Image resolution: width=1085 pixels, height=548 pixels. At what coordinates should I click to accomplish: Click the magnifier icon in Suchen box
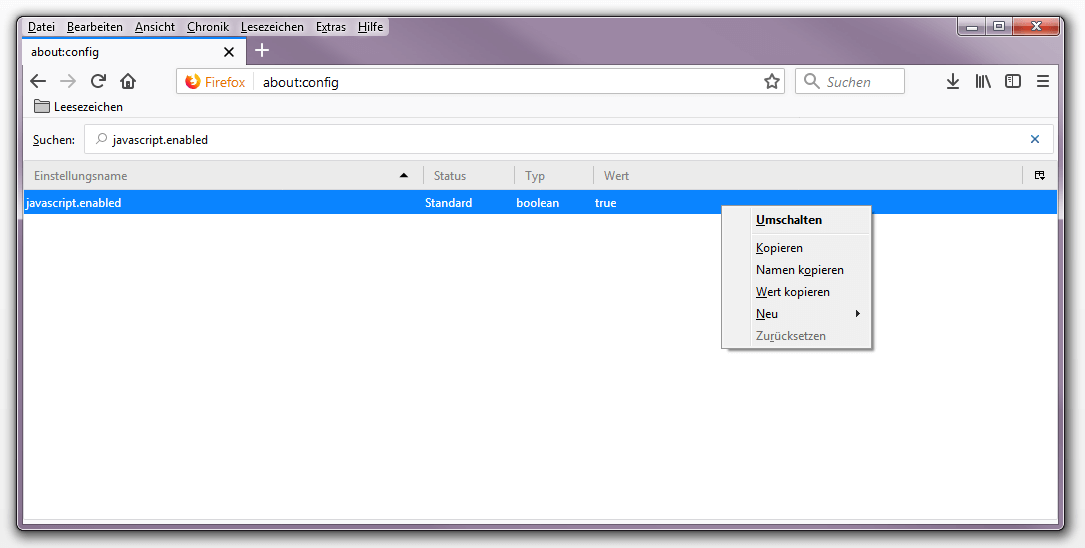click(x=812, y=82)
